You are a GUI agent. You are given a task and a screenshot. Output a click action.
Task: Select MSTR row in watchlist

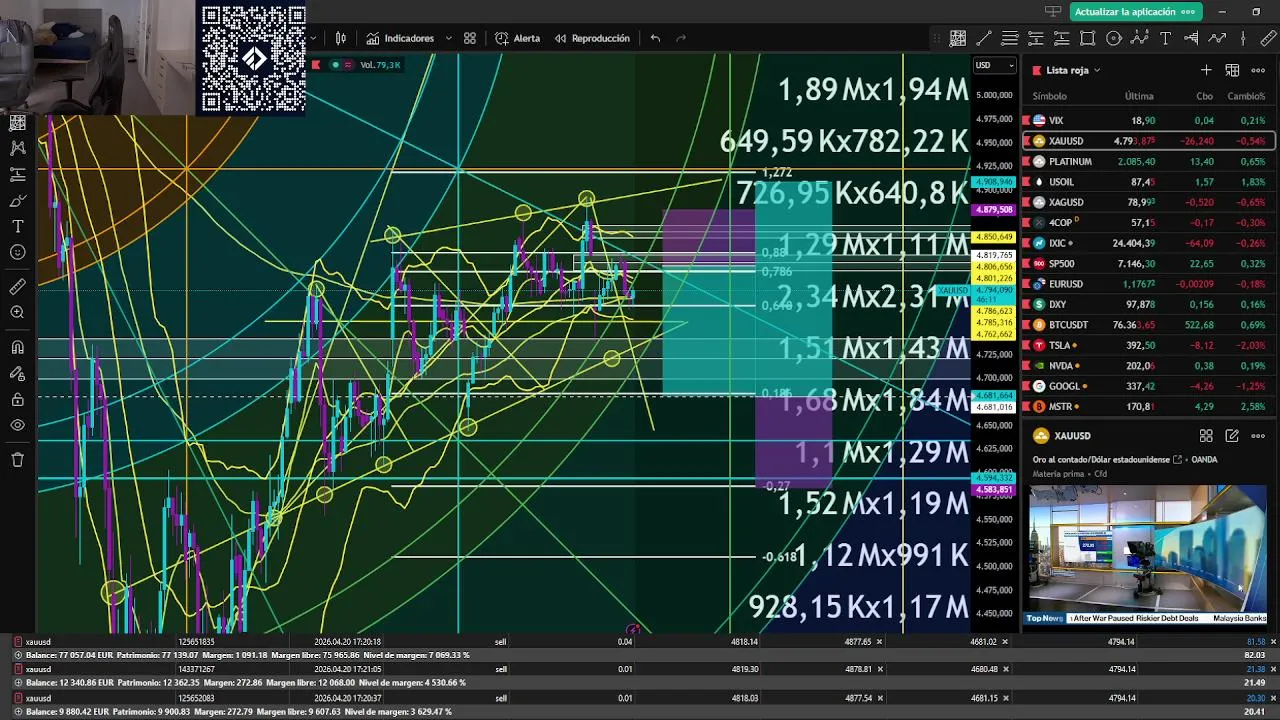point(1148,407)
